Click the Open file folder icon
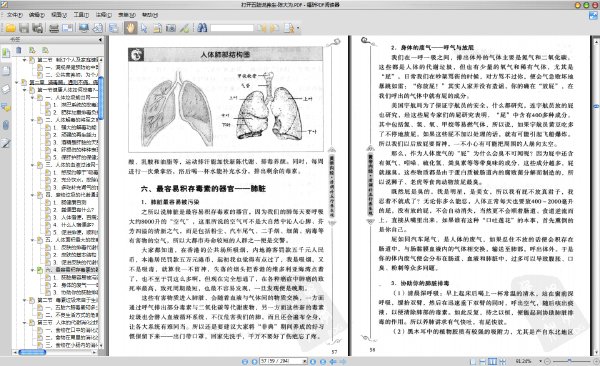Image resolution: width=600 pixels, height=366 pixels. click(11, 28)
